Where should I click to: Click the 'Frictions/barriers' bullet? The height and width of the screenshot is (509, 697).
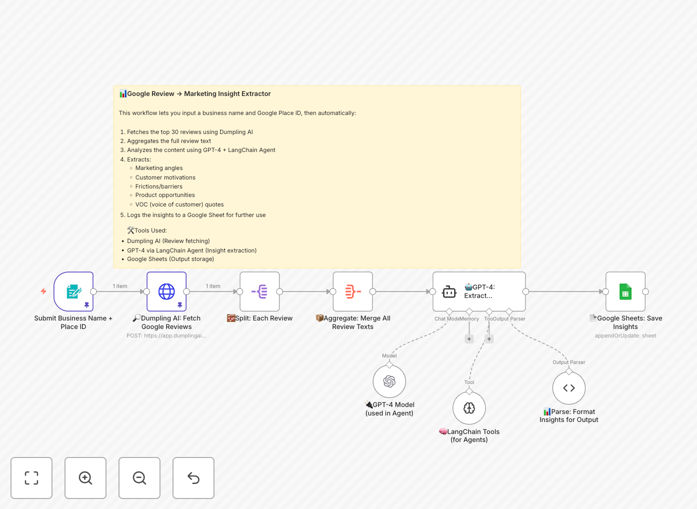click(159, 186)
